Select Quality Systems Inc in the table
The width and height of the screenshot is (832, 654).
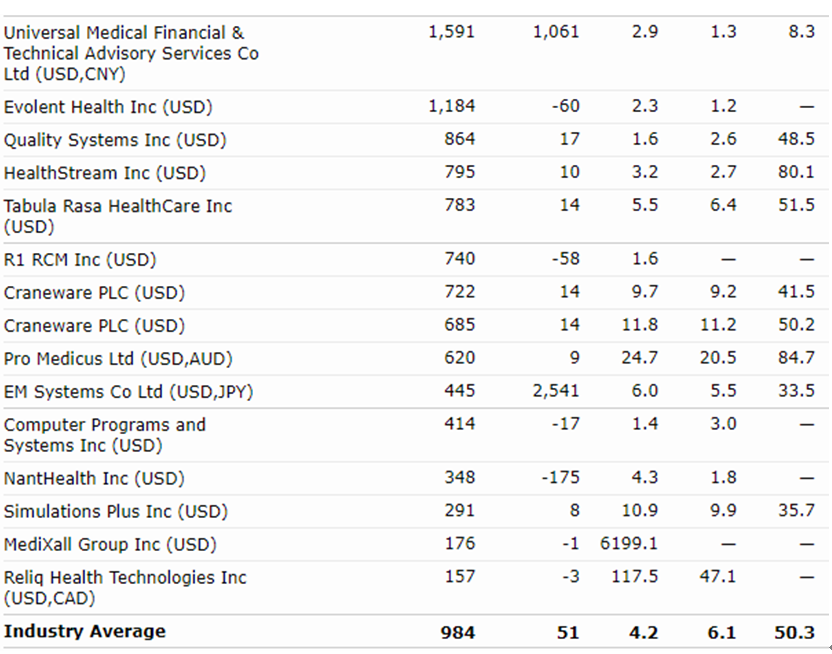click(115, 140)
